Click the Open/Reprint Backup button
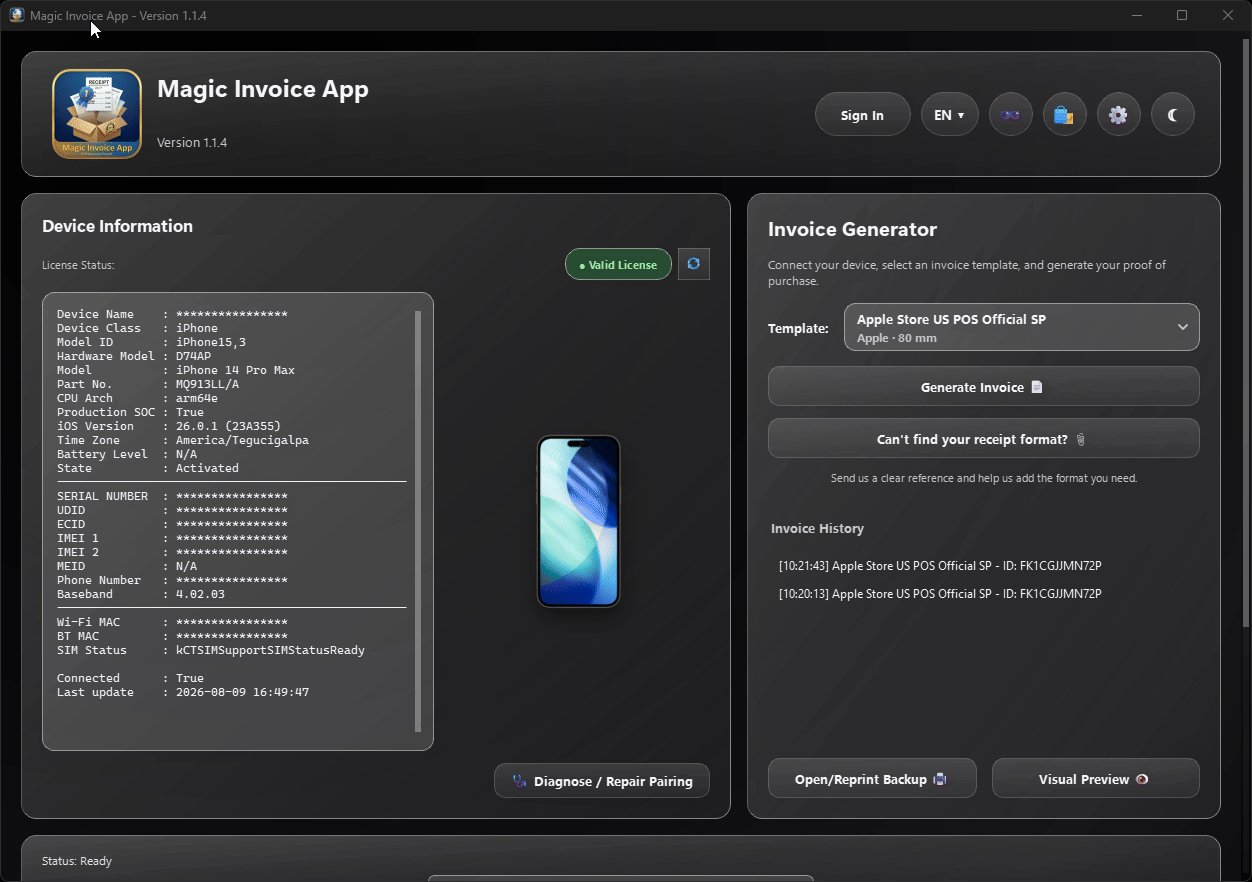Screen dimensions: 1252x882 (x=872, y=779)
